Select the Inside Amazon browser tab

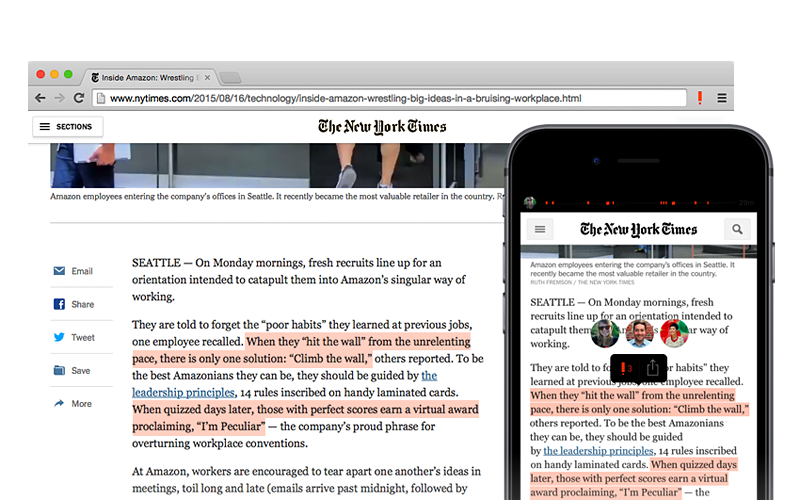coord(150,76)
